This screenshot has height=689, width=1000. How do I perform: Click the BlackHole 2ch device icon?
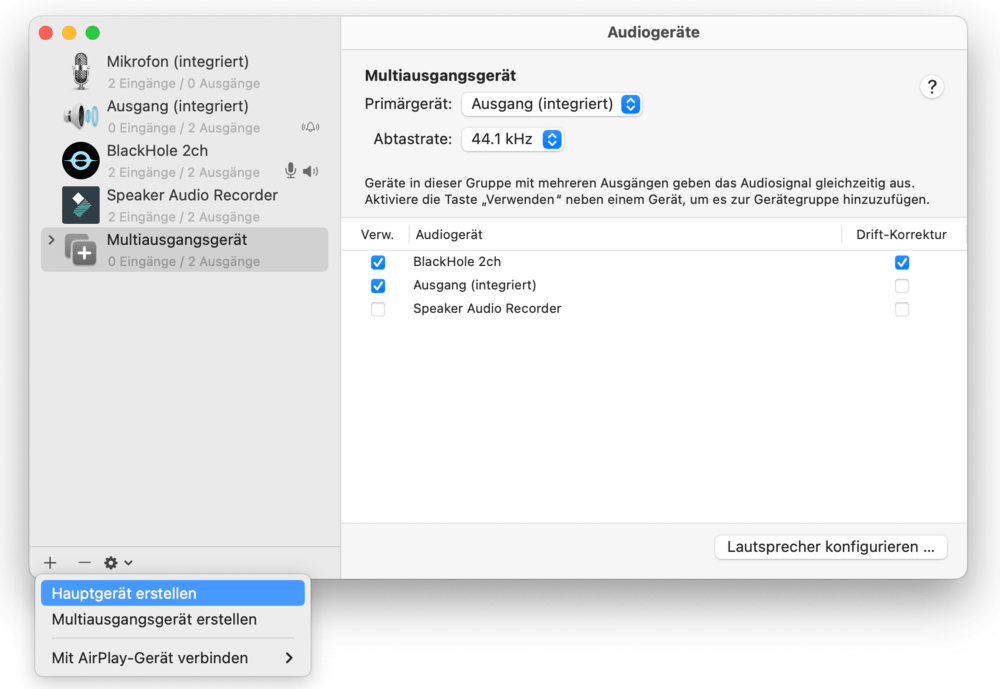[81, 160]
